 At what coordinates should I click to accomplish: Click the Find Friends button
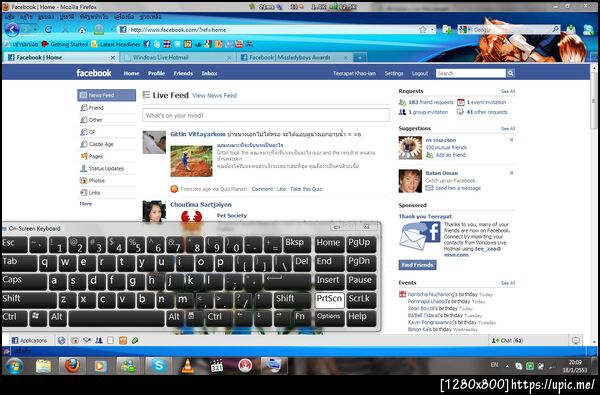tap(417, 265)
